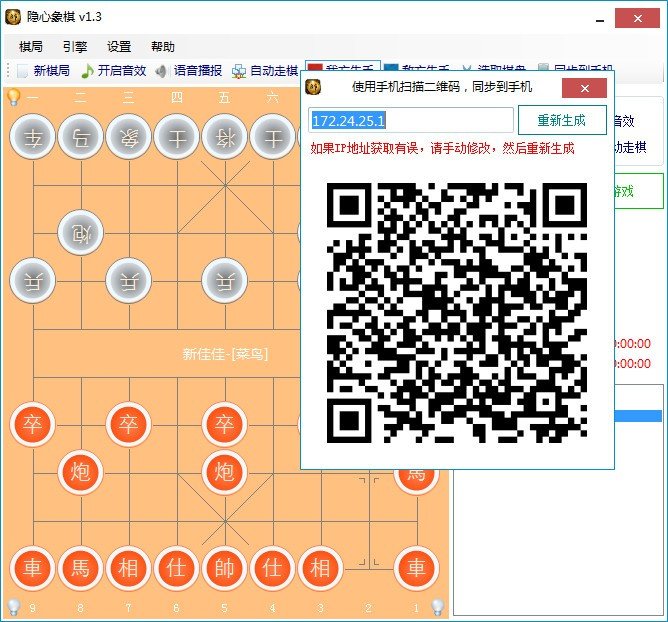Select the gray 兵 in column 三
668x622 pixels.
[x=128, y=281]
